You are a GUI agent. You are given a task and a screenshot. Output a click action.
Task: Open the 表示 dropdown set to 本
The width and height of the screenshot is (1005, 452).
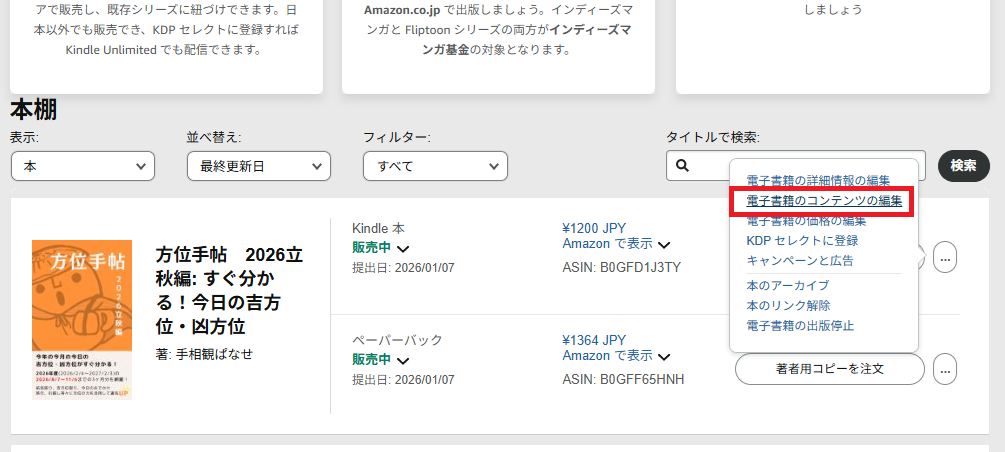(83, 166)
